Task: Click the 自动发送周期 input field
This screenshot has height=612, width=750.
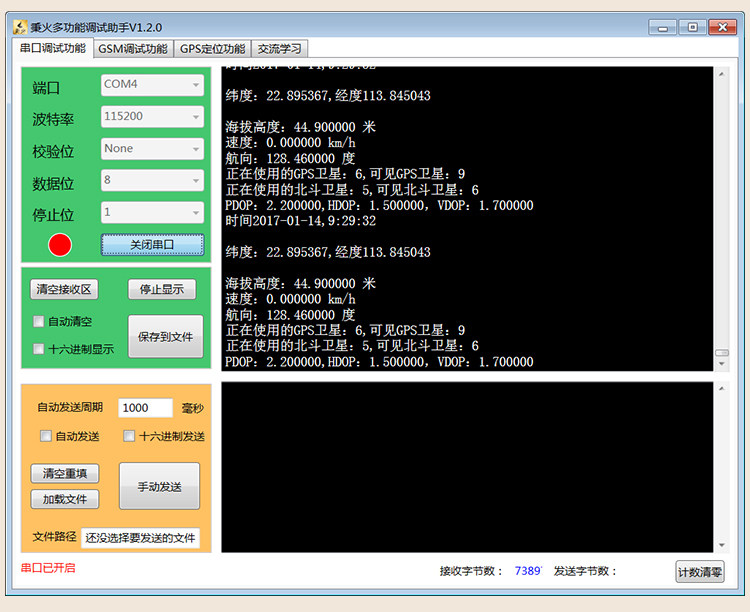Action: tap(145, 408)
